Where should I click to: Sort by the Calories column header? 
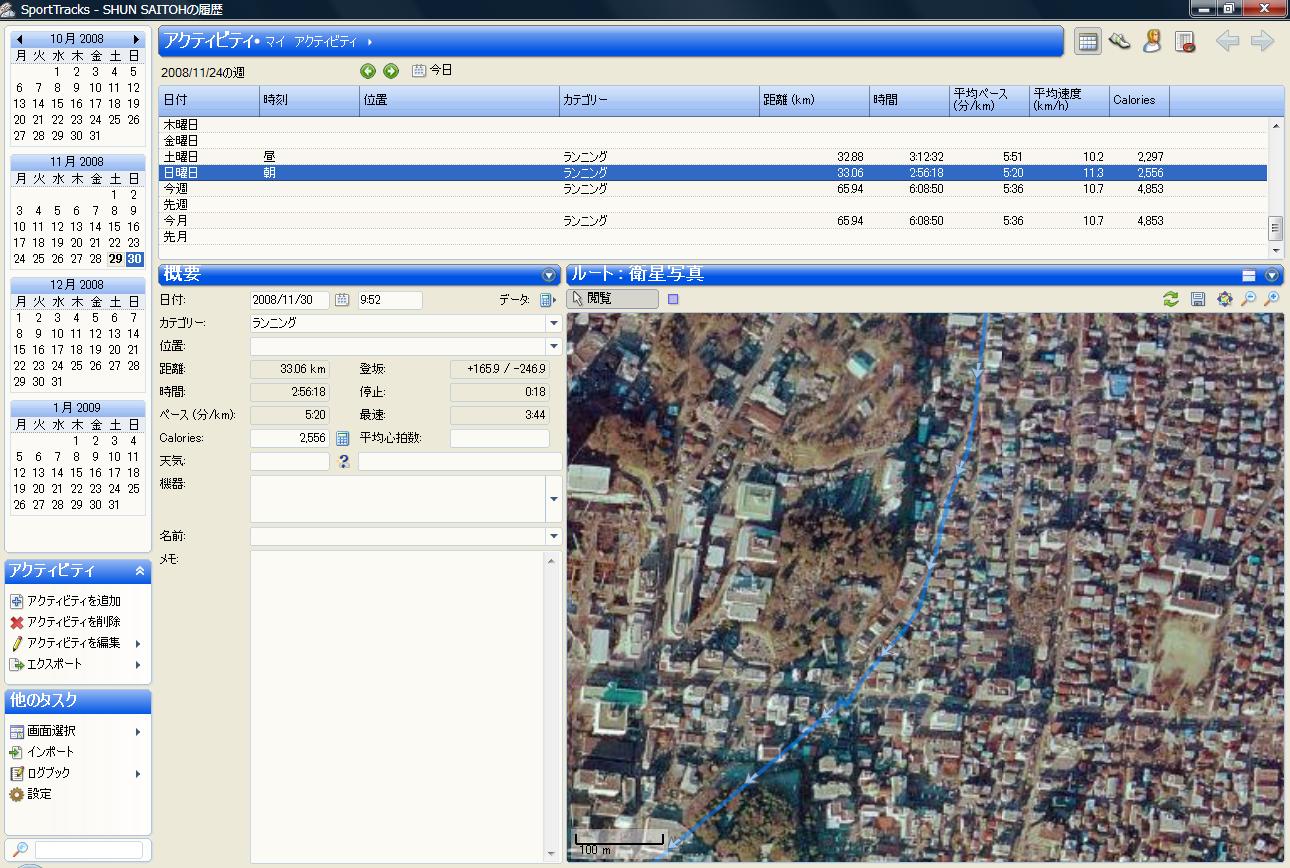pos(1139,100)
